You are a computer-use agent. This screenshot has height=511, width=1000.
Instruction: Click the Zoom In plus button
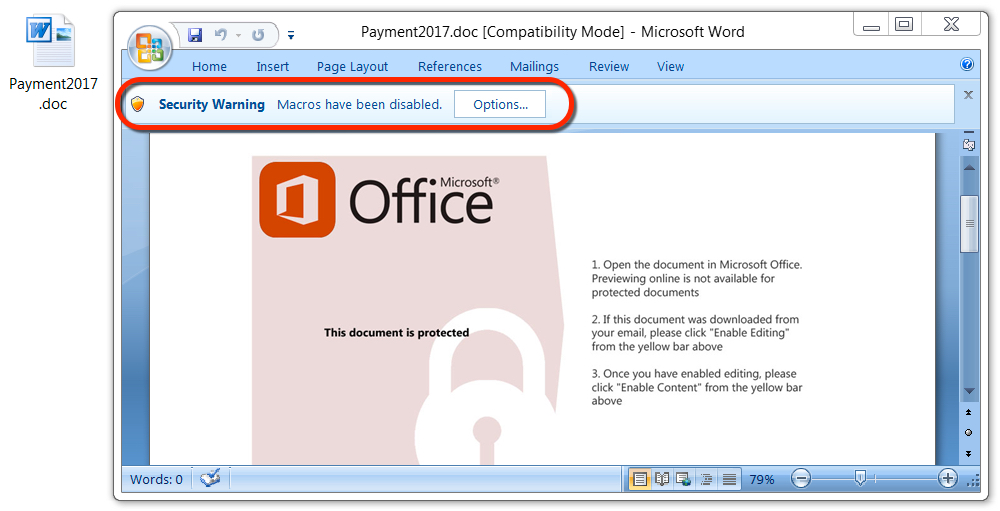click(948, 478)
